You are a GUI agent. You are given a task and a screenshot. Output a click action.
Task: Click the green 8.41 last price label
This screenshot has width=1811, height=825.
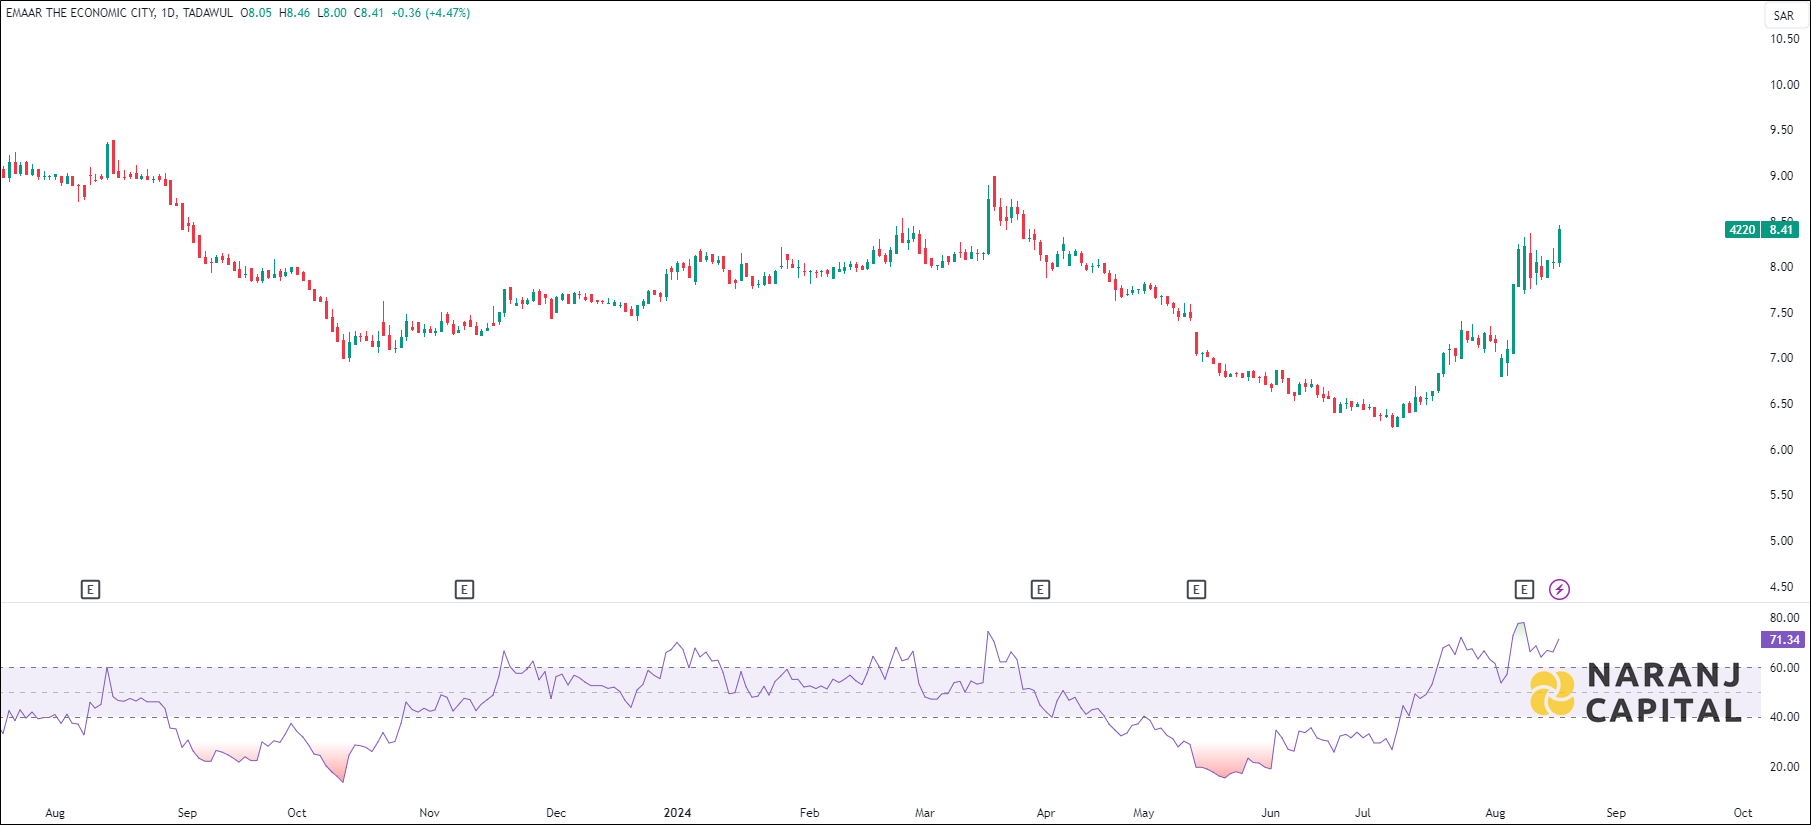(x=1780, y=230)
